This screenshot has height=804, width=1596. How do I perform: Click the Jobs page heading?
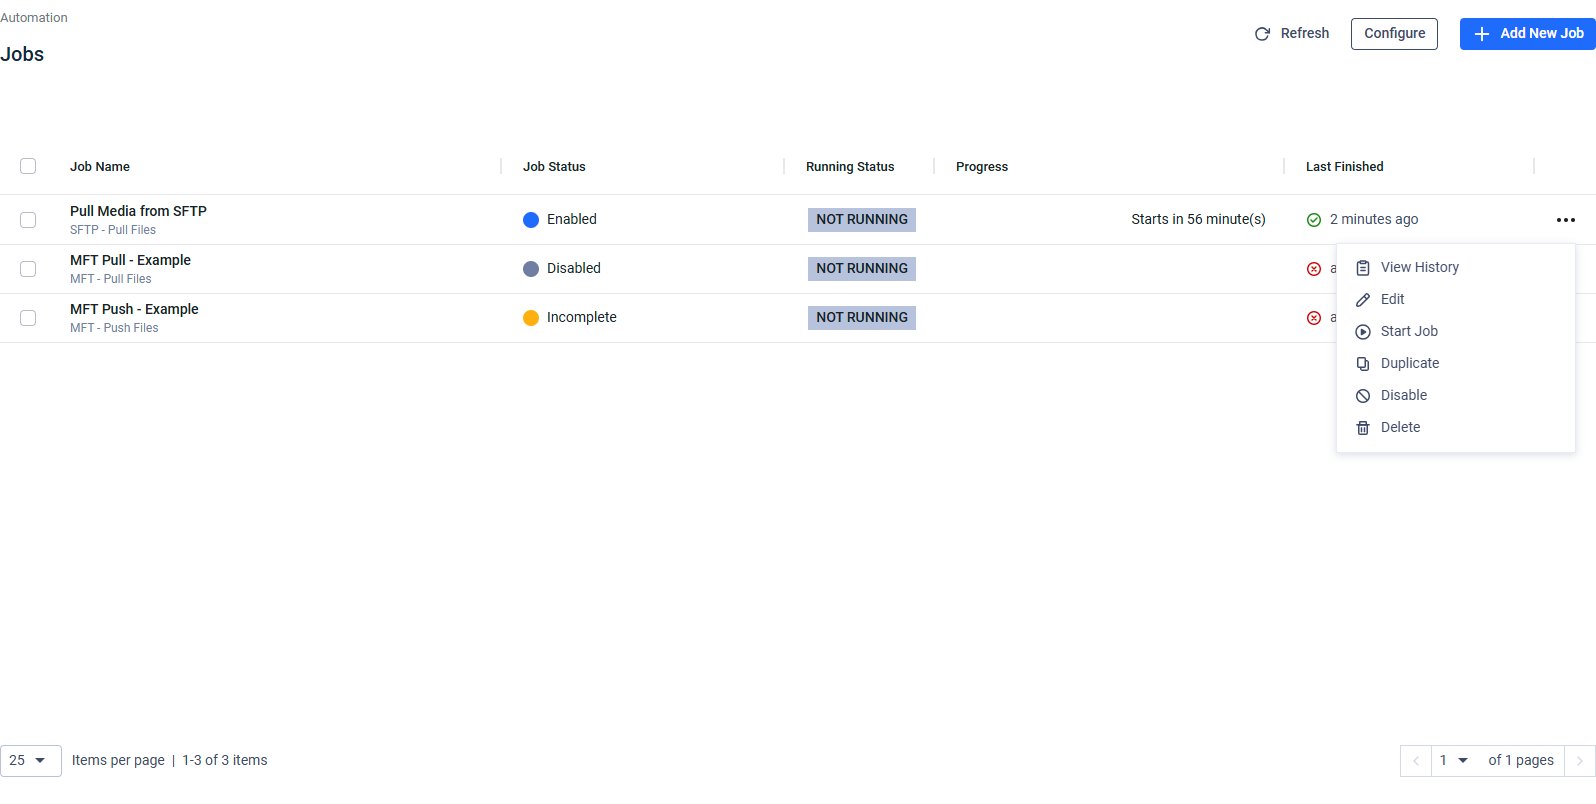(x=22, y=55)
